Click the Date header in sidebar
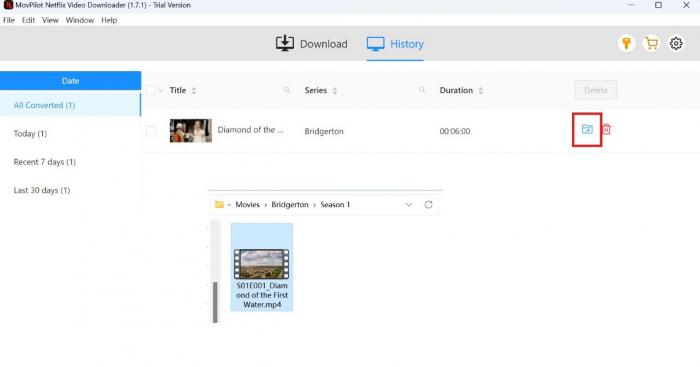 pos(71,81)
